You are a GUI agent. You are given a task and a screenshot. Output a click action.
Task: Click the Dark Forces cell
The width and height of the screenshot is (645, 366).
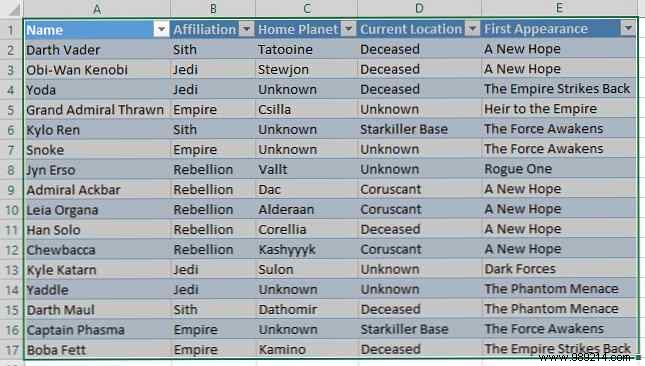pyautogui.click(x=559, y=269)
